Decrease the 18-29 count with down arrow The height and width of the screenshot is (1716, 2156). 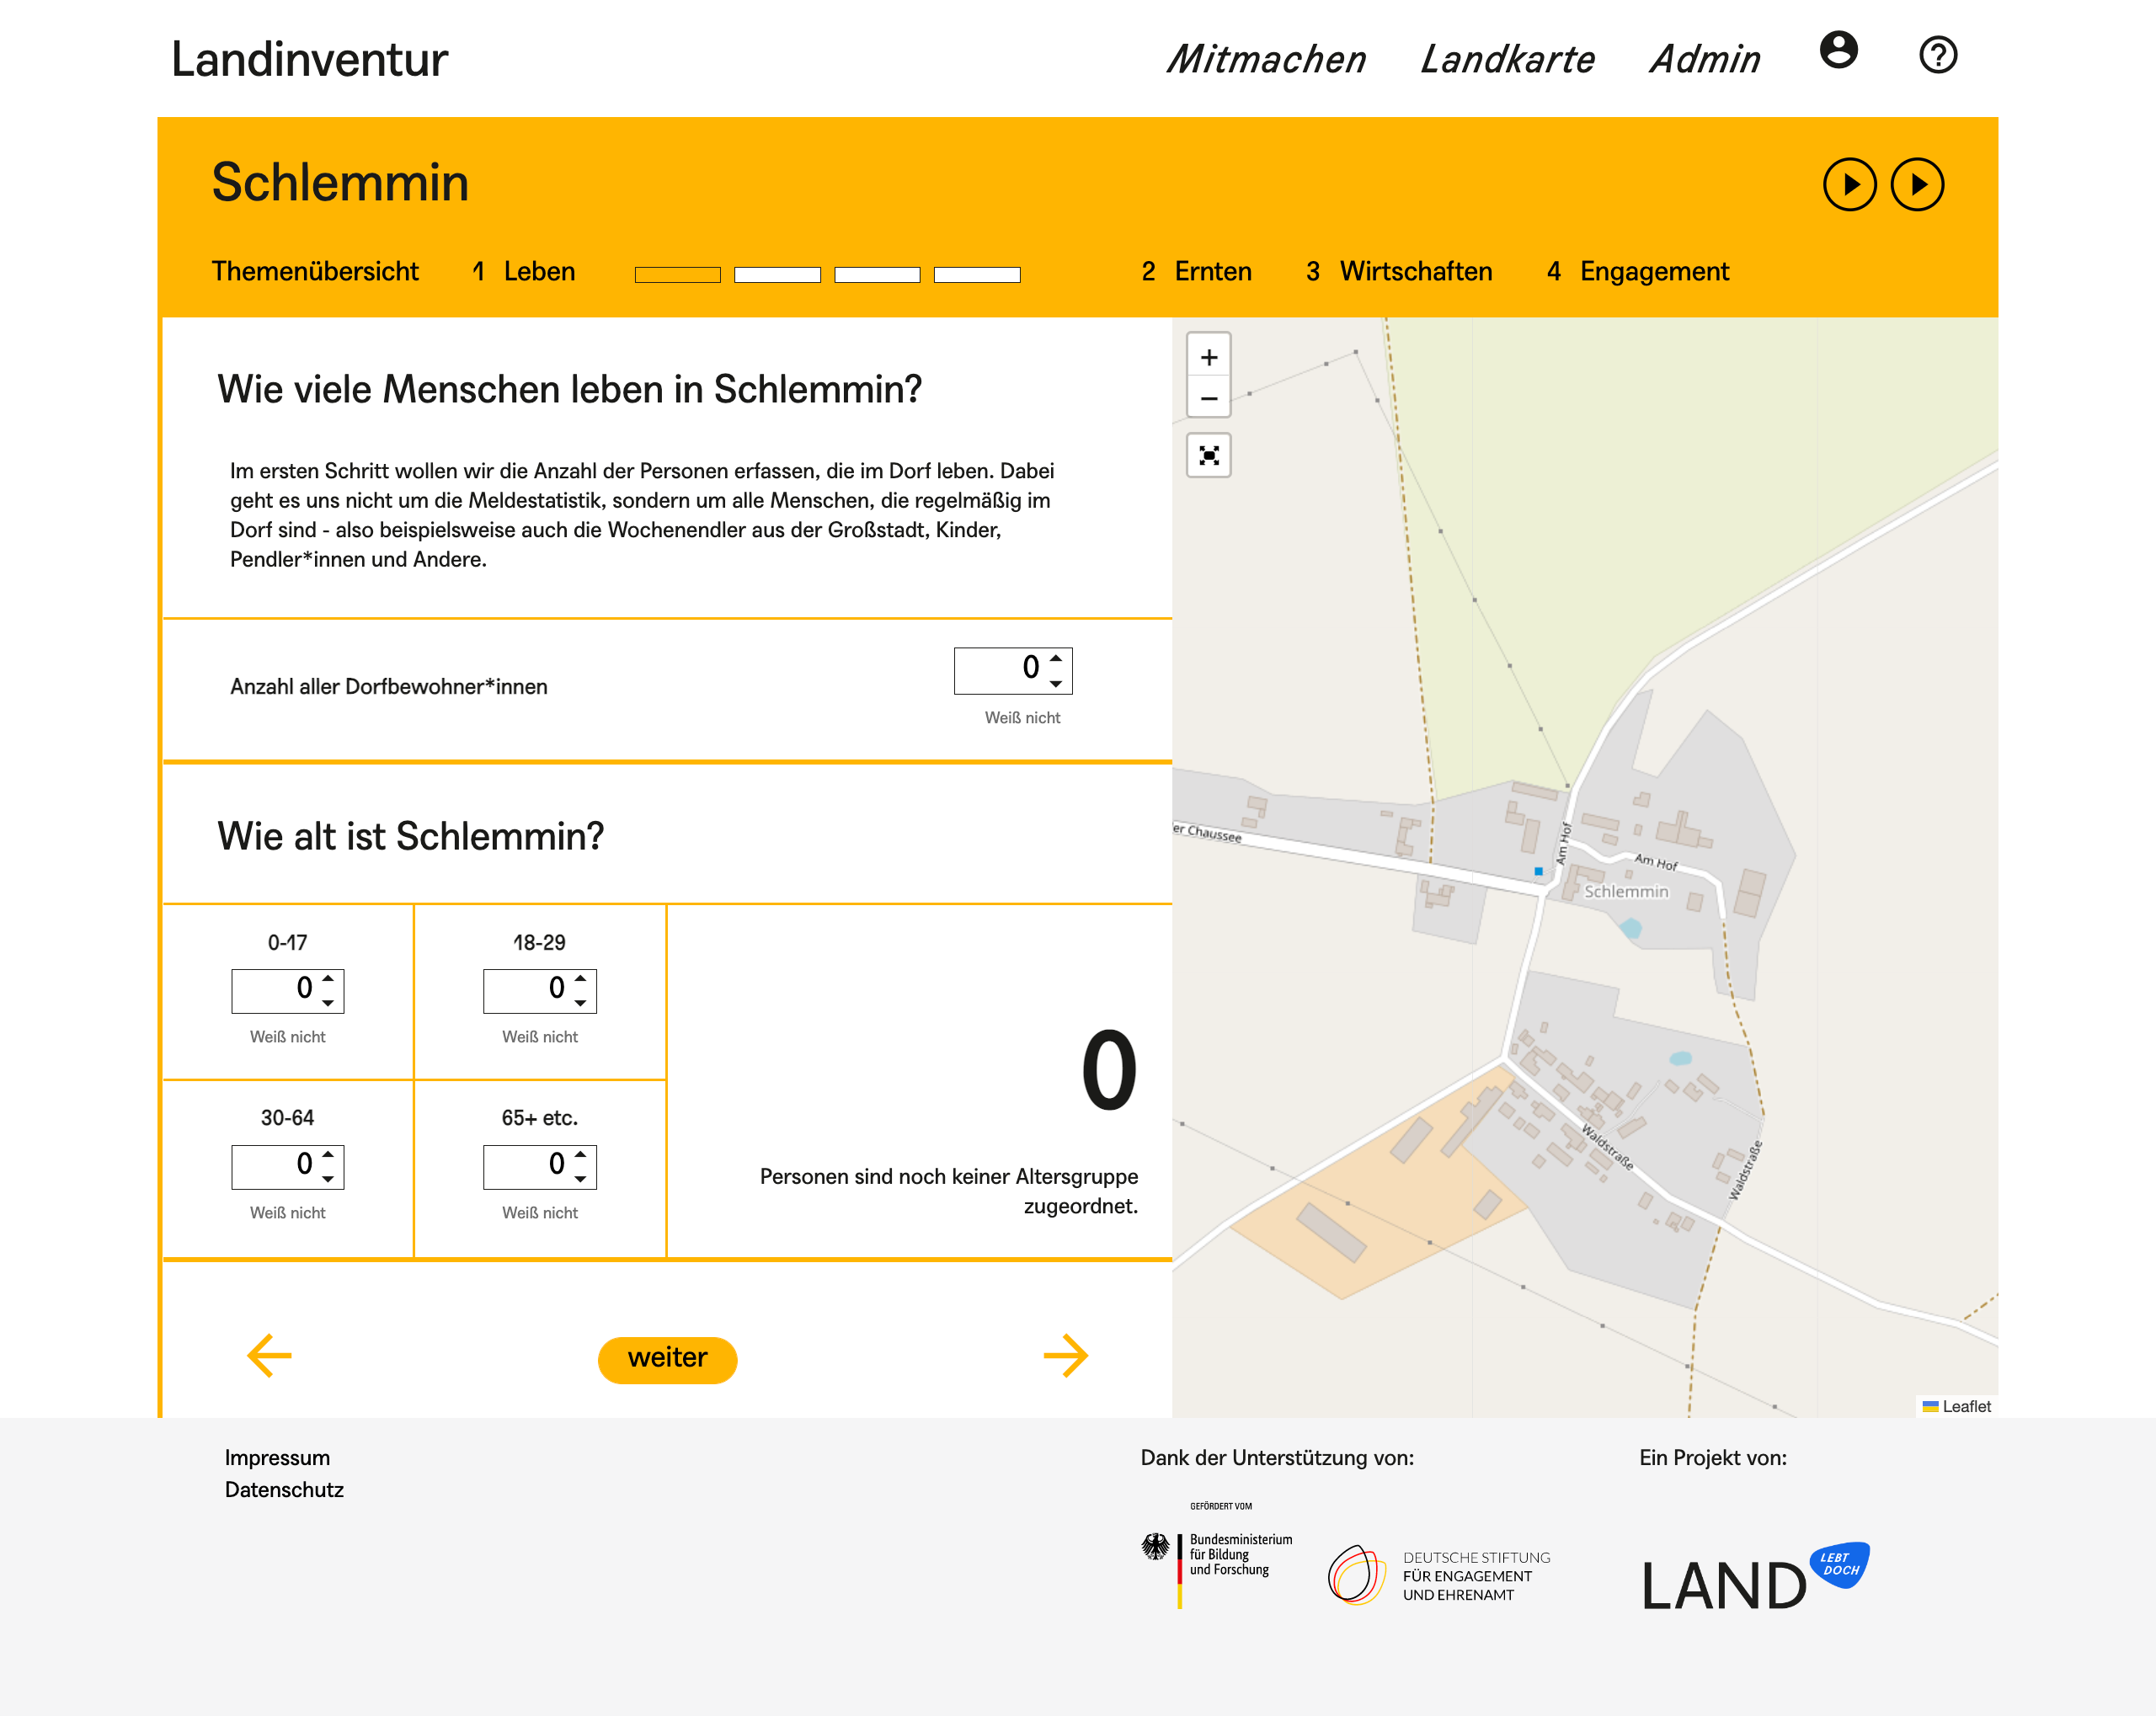pos(580,1002)
